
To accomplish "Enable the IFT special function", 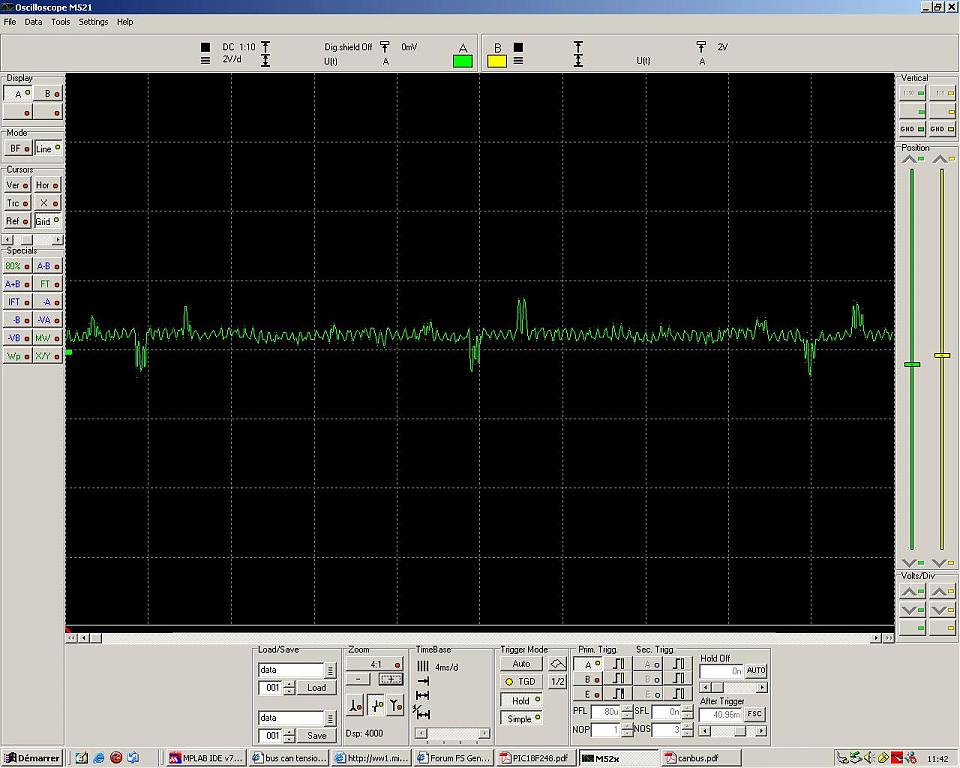I will point(18,302).
